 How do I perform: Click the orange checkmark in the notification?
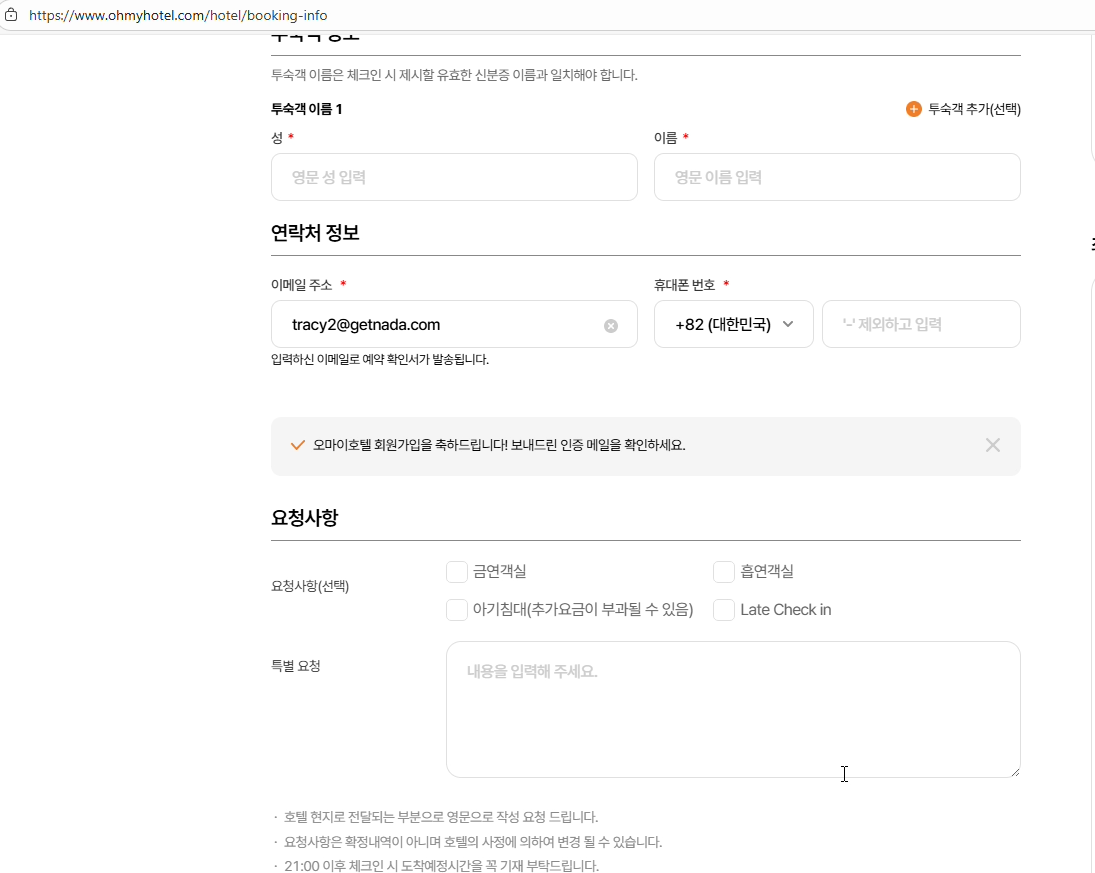297,445
